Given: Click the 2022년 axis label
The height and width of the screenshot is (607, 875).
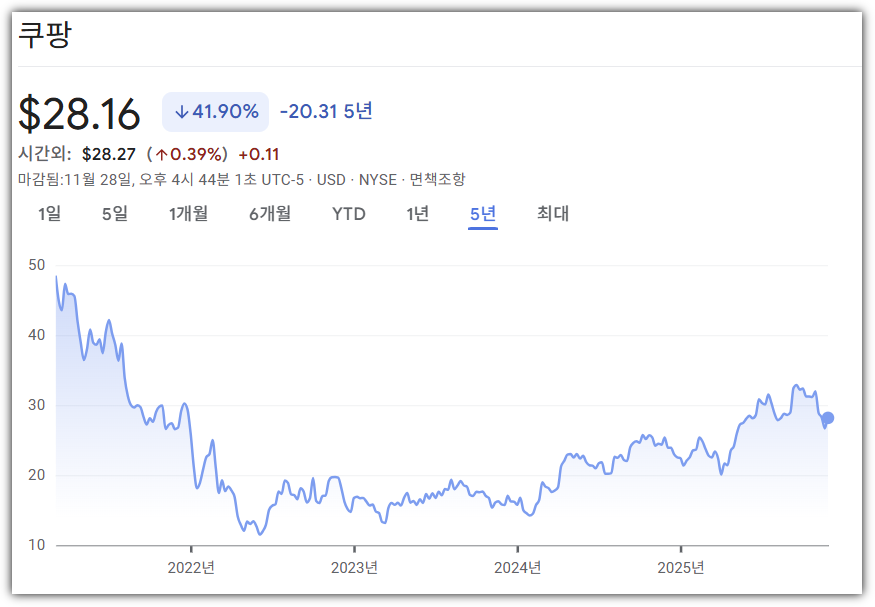Looking at the screenshot, I should 191,568.
